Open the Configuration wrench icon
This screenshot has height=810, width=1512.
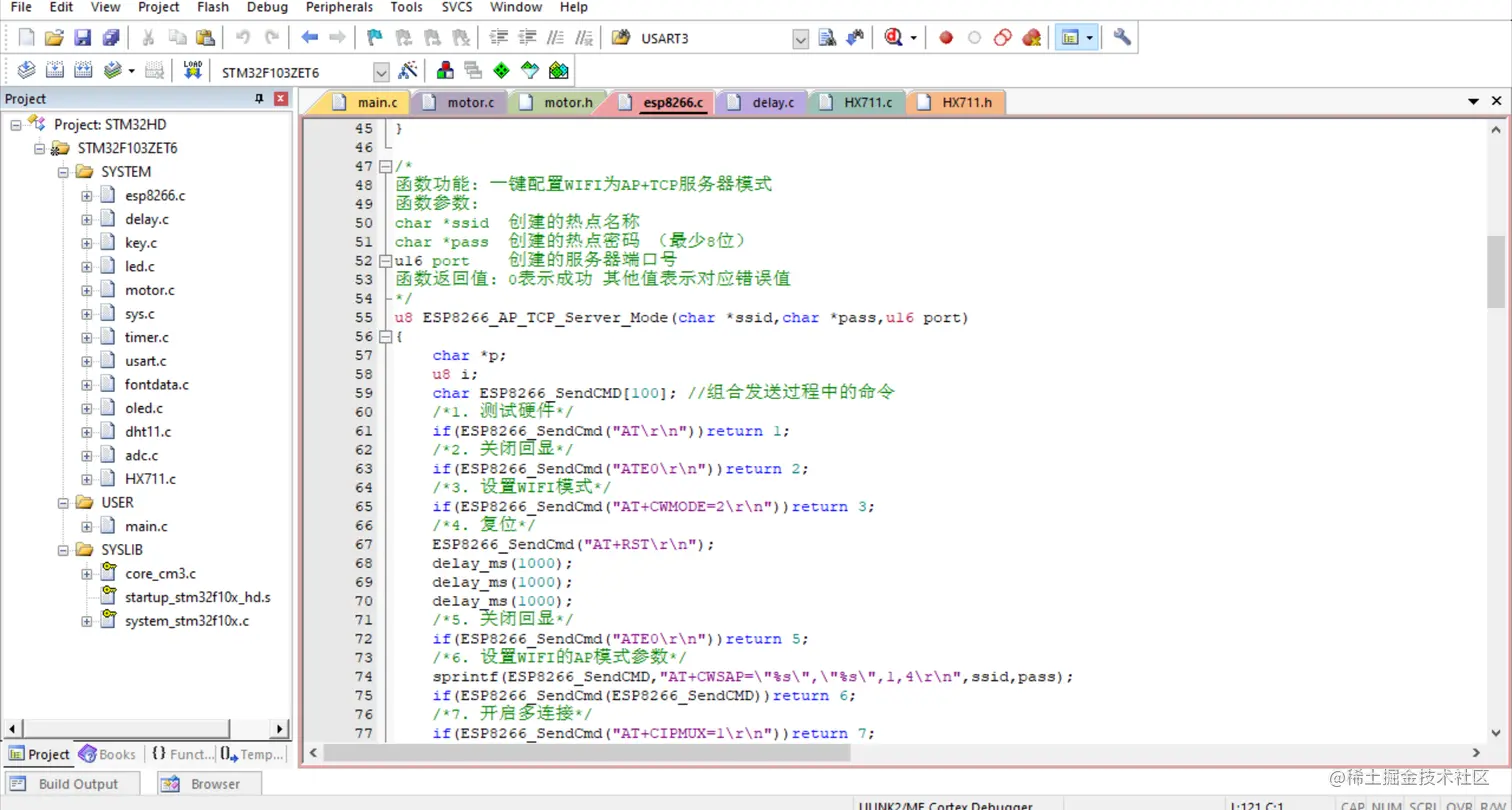1122,38
